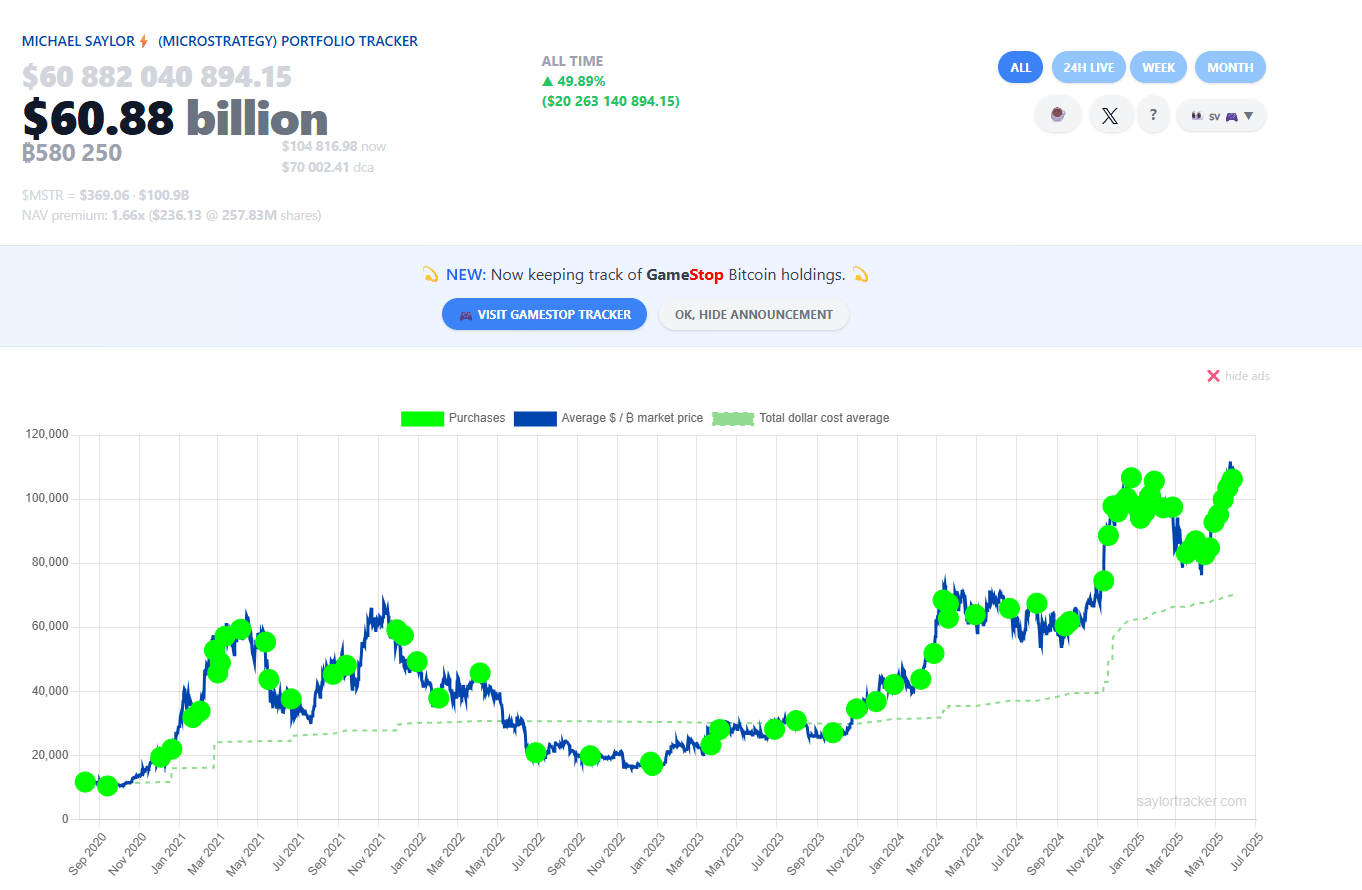Open the X (Twitter) profile icon

click(1110, 115)
